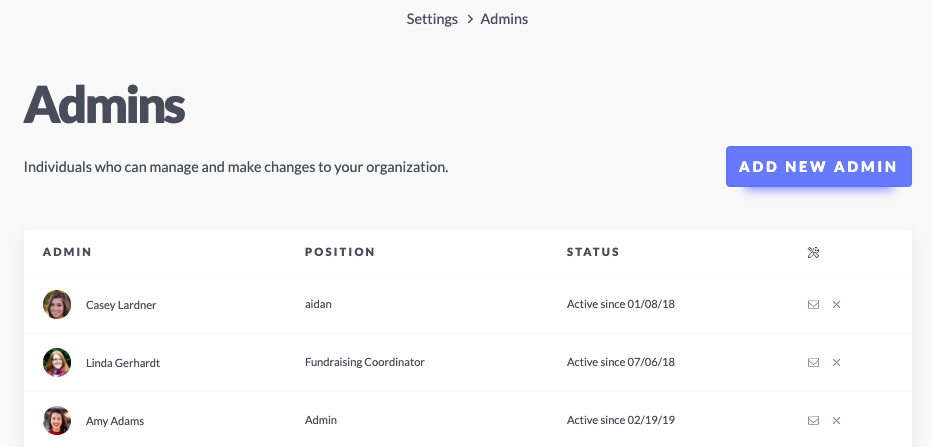Click the magic wand icon in table header
Screen dimensions: 932x447
pyautogui.click(x=813, y=253)
